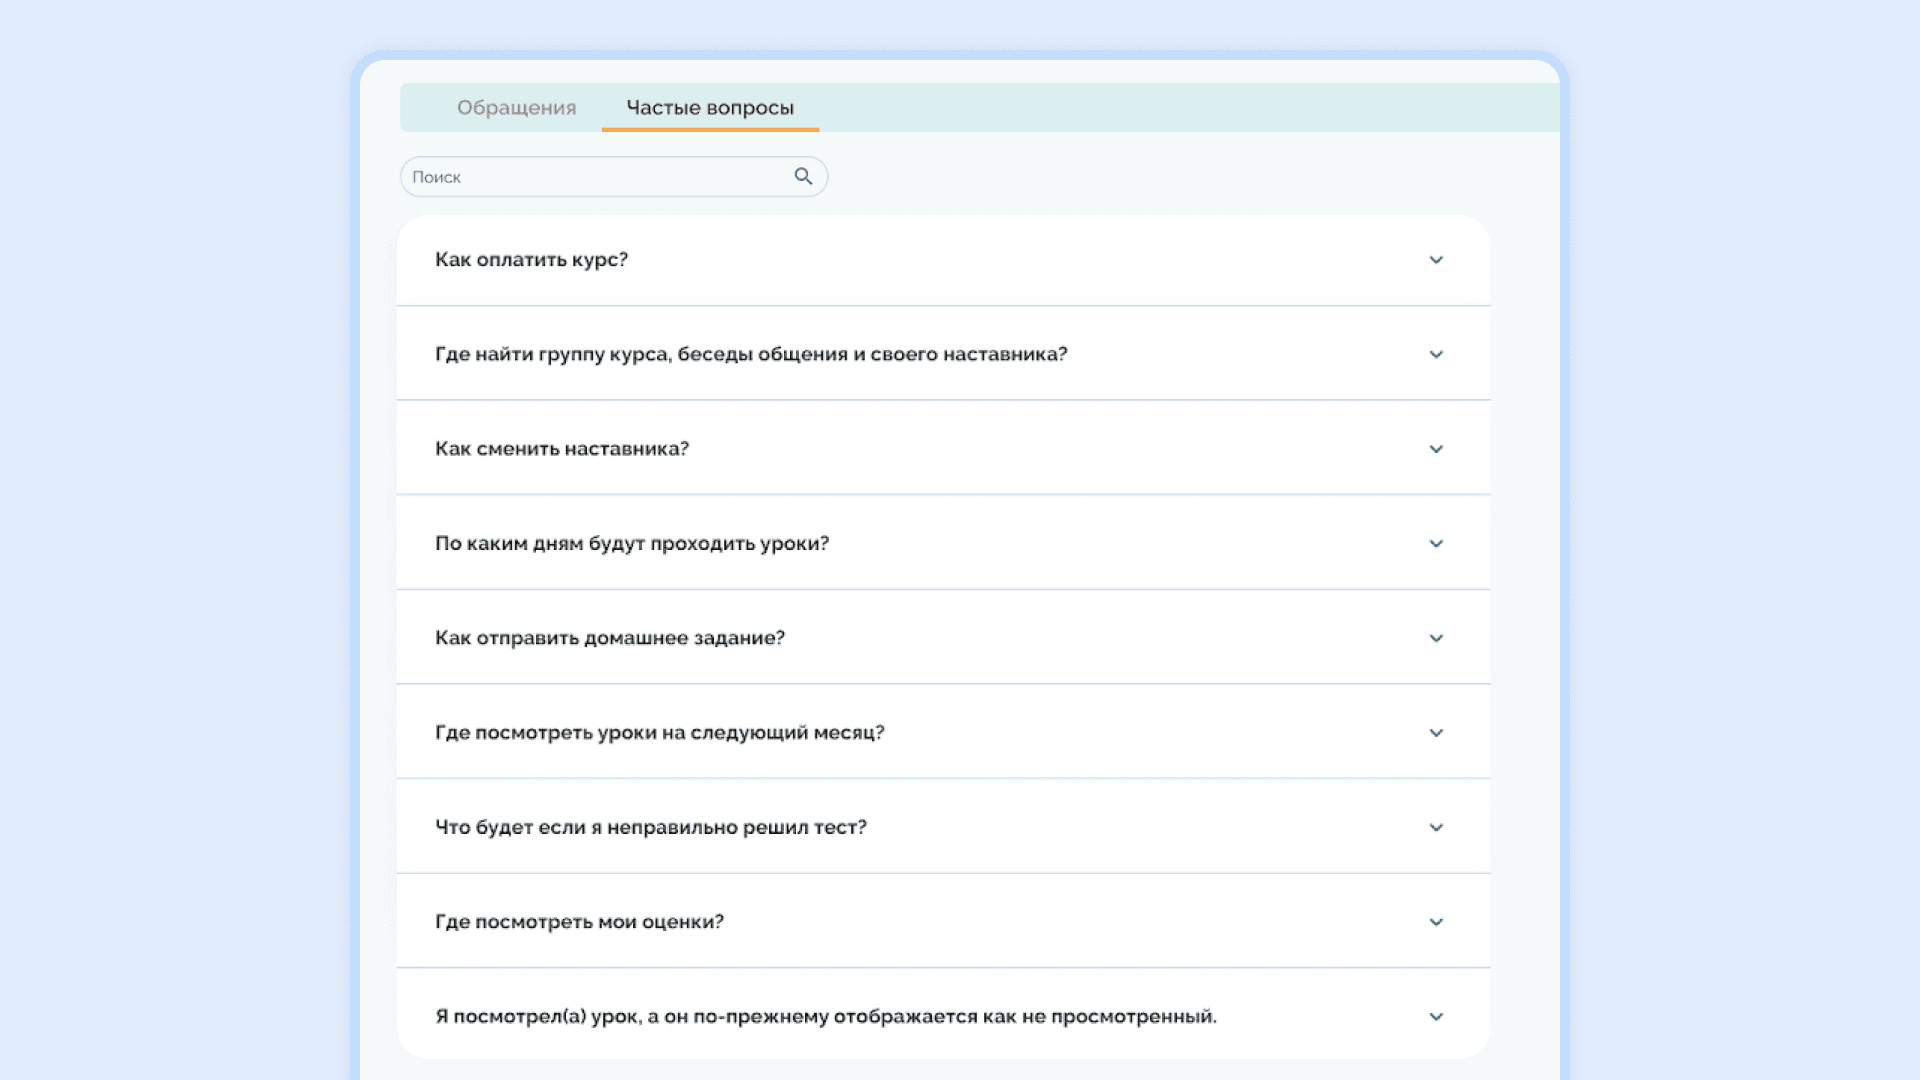Expand chevron next to Где найти группу курса

[x=1436, y=355]
